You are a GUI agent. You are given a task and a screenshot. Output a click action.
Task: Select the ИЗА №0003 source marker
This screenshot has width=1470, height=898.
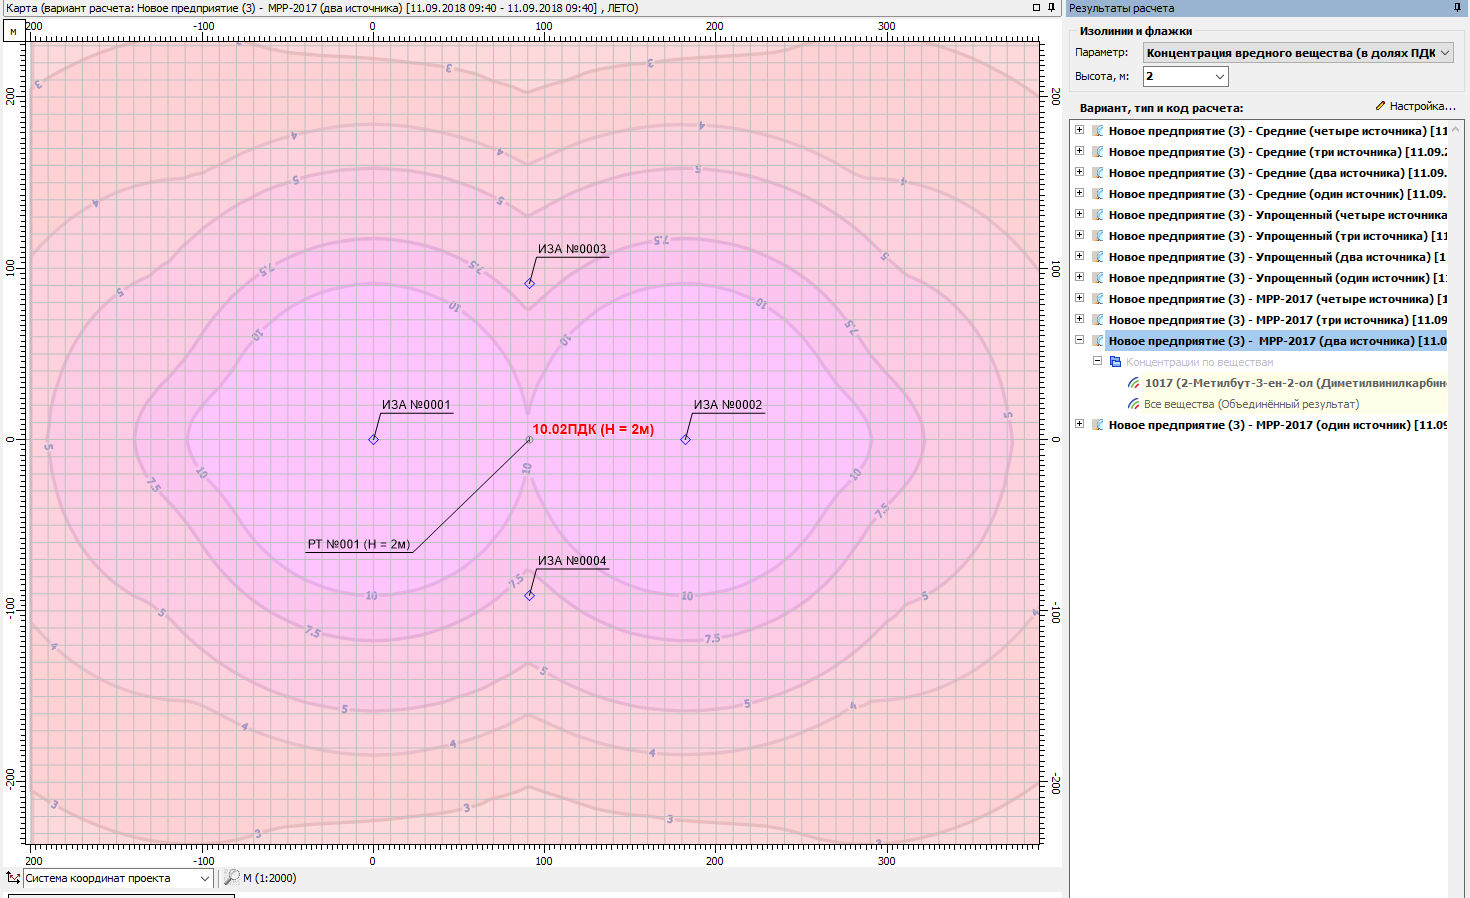(529, 283)
